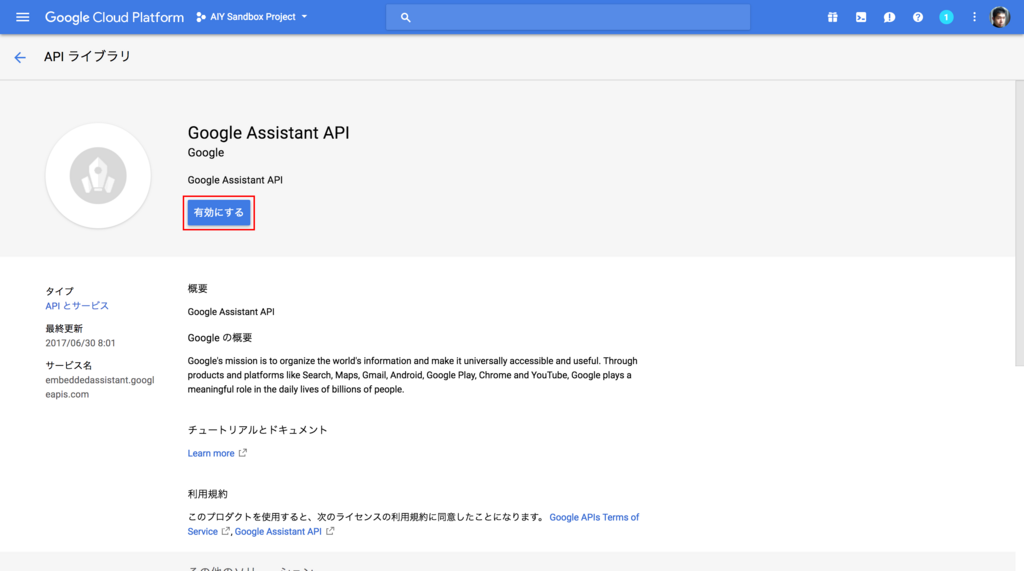This screenshot has height=571, width=1024.
Task: Click the external-link icon beside Learn more
Action: click(x=243, y=453)
